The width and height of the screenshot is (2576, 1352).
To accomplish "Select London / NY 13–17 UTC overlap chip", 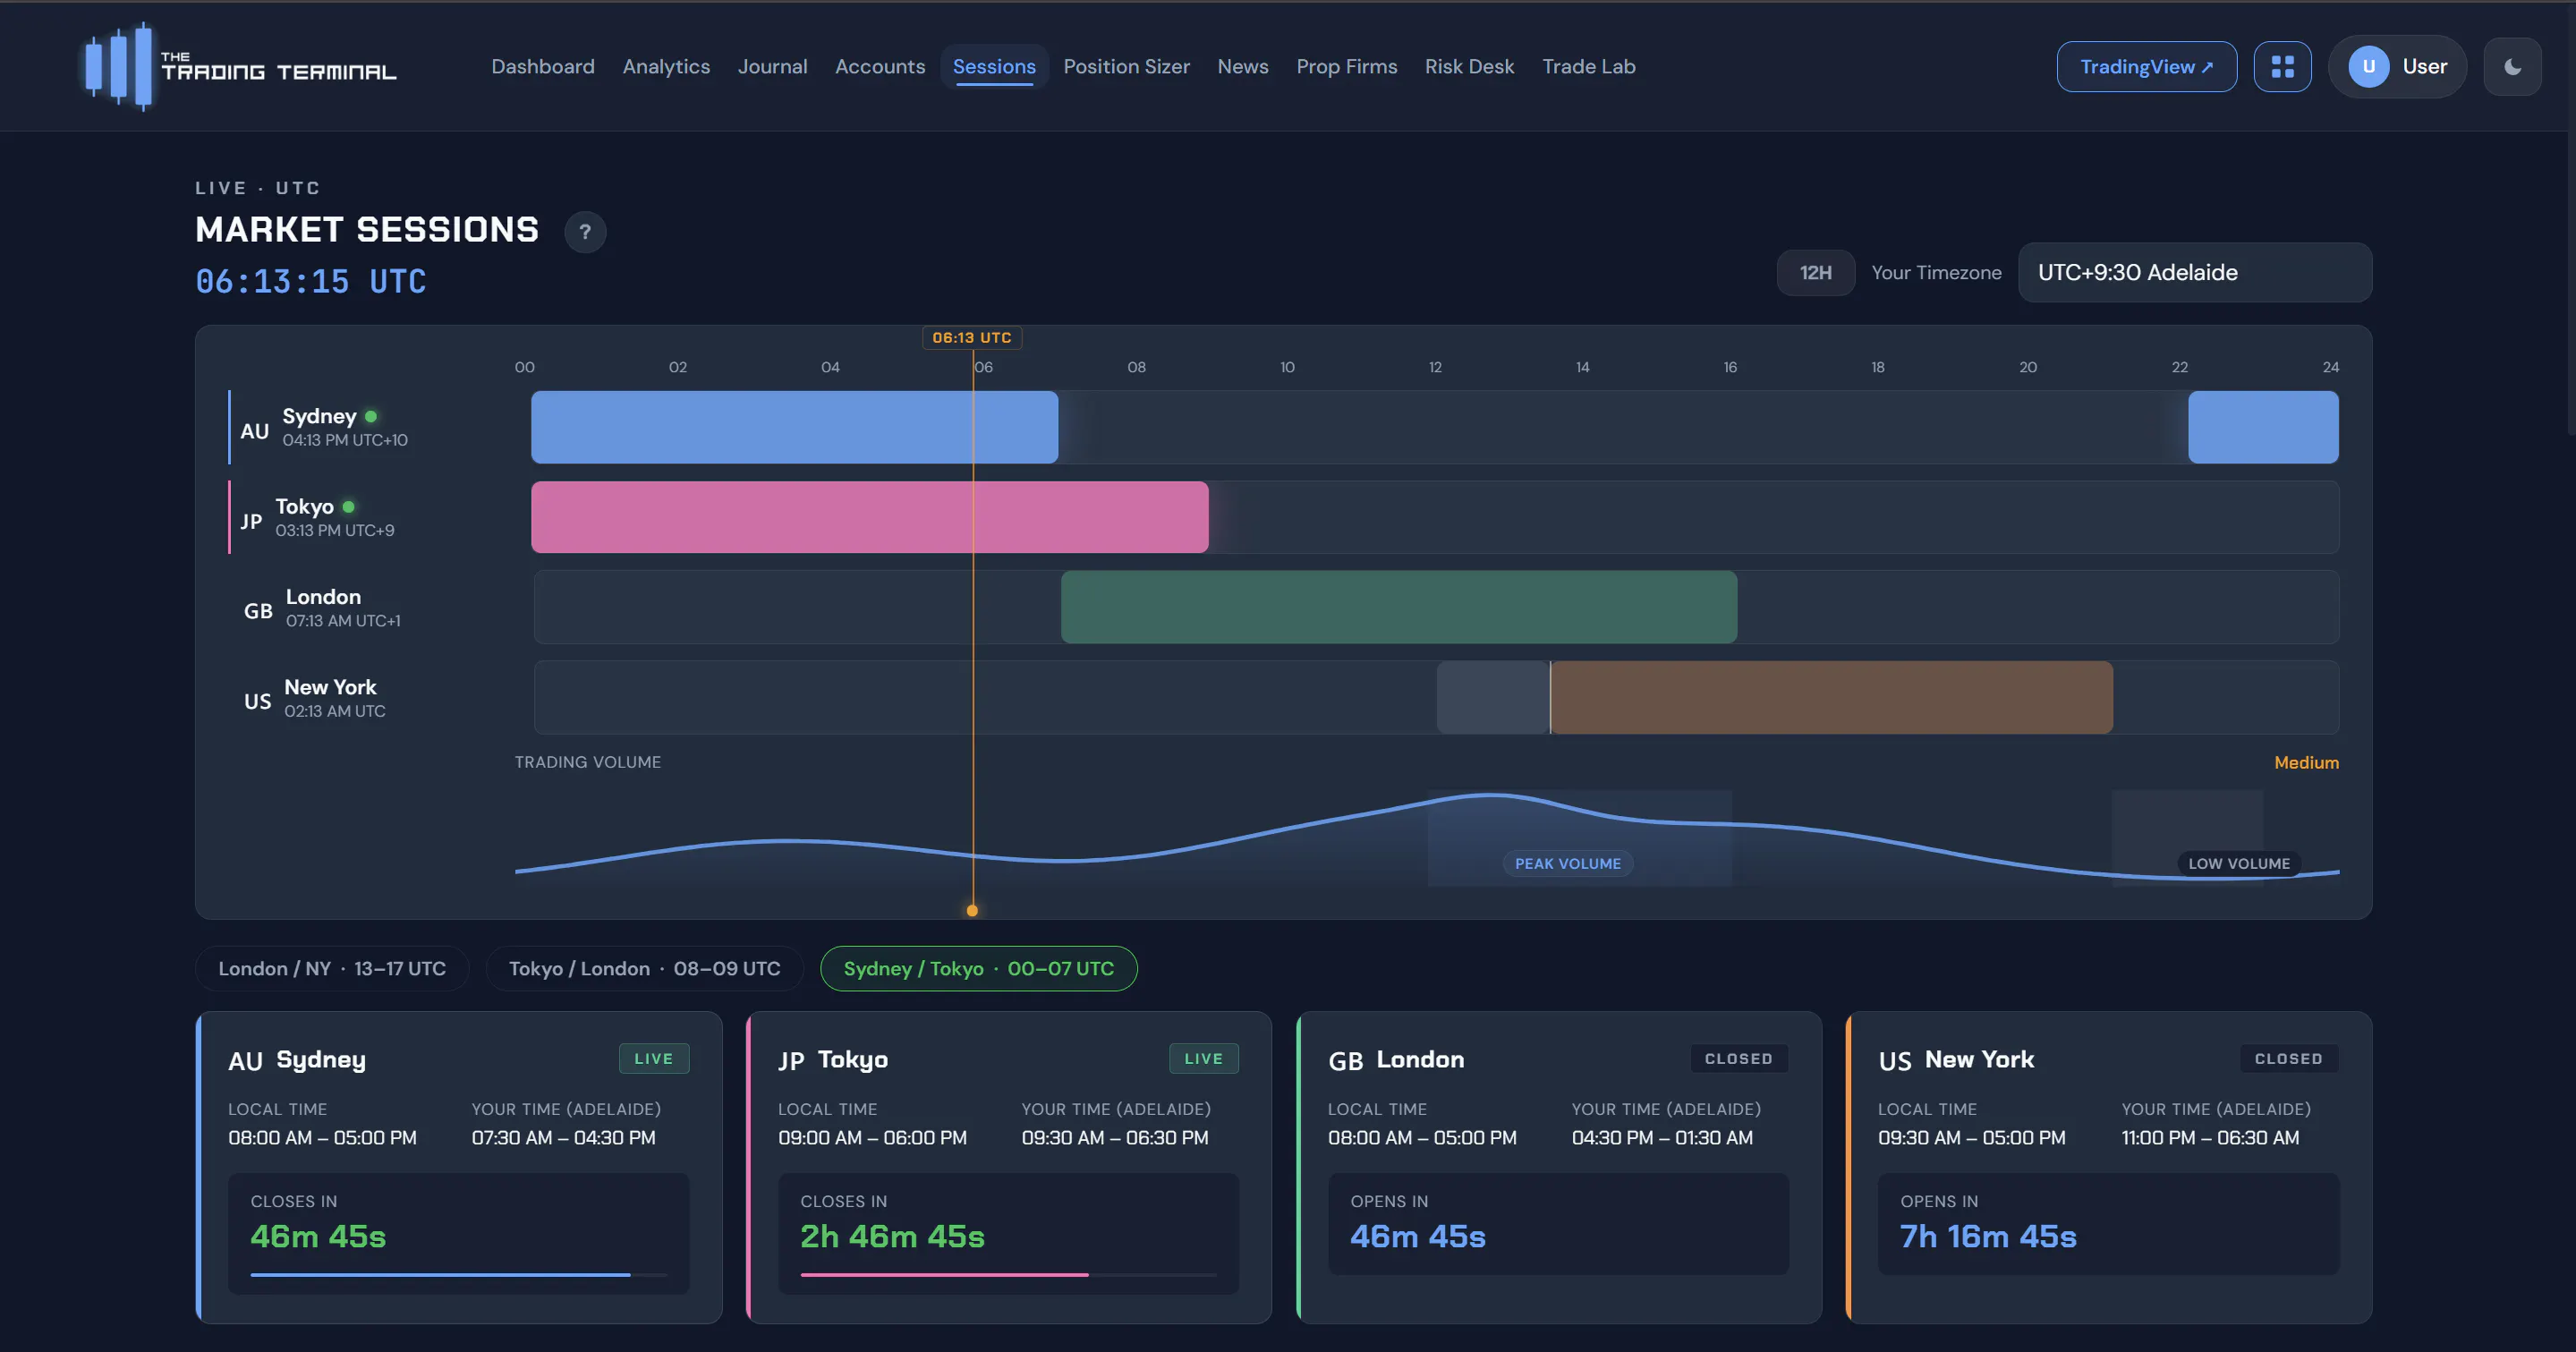I will click(x=332, y=968).
